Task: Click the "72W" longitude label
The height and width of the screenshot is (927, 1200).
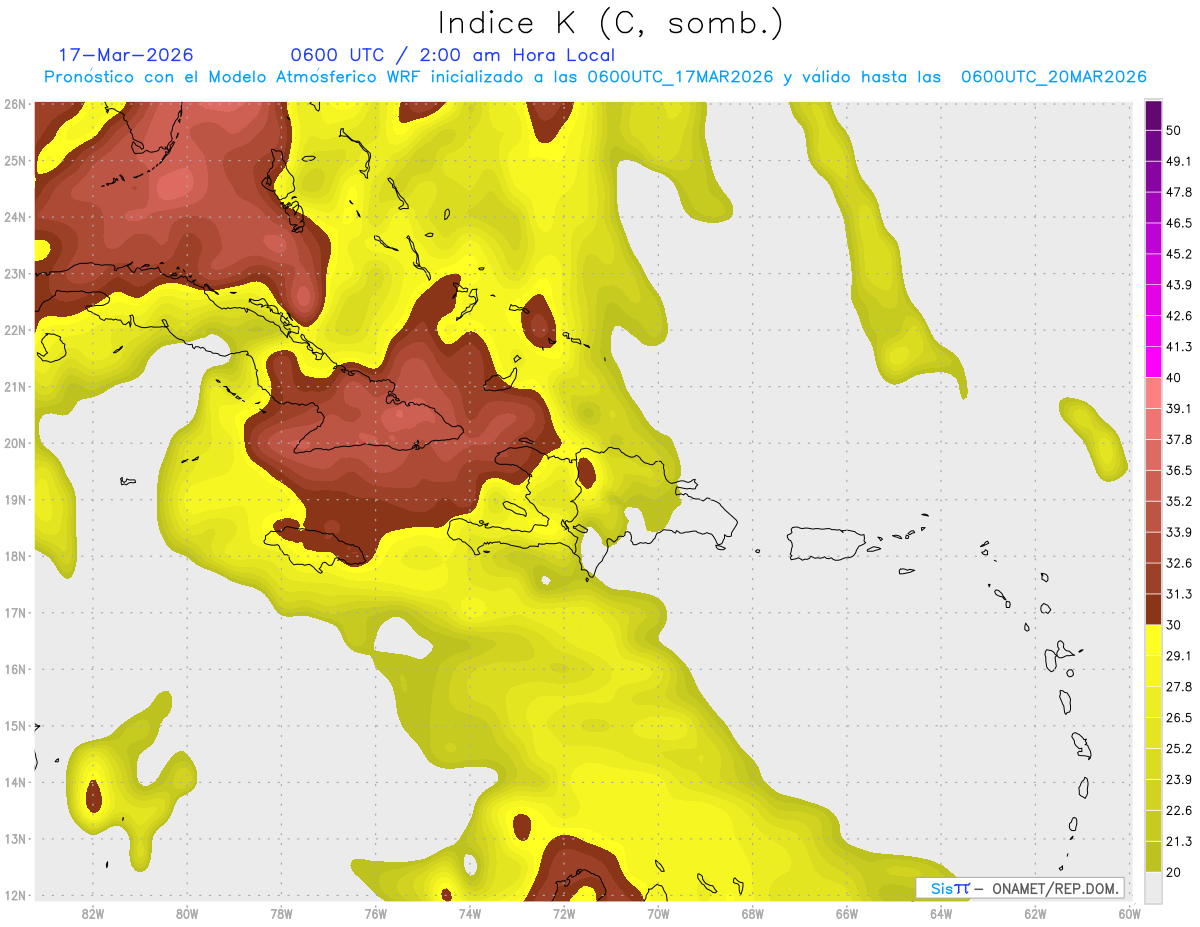Action: click(564, 913)
